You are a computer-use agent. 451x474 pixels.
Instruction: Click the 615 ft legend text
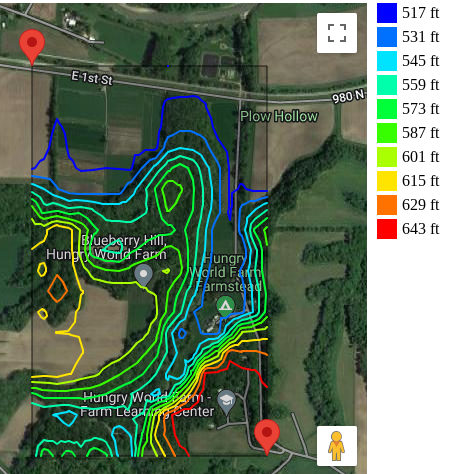(420, 181)
